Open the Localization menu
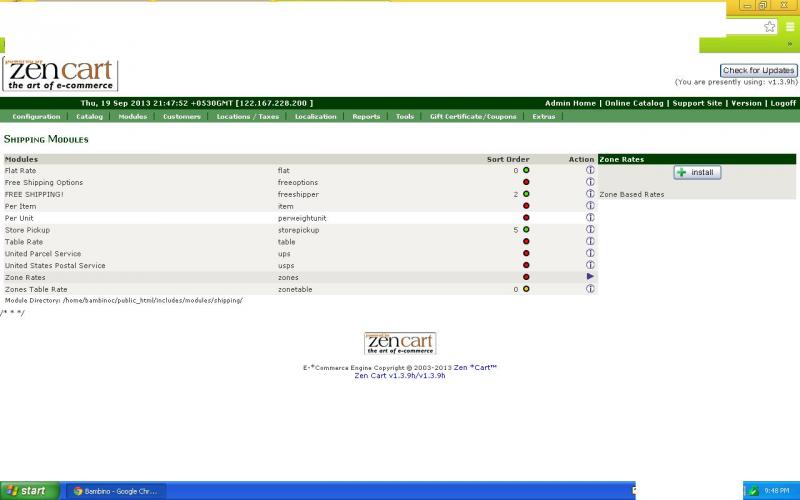The height and width of the screenshot is (500, 800). click(316, 116)
